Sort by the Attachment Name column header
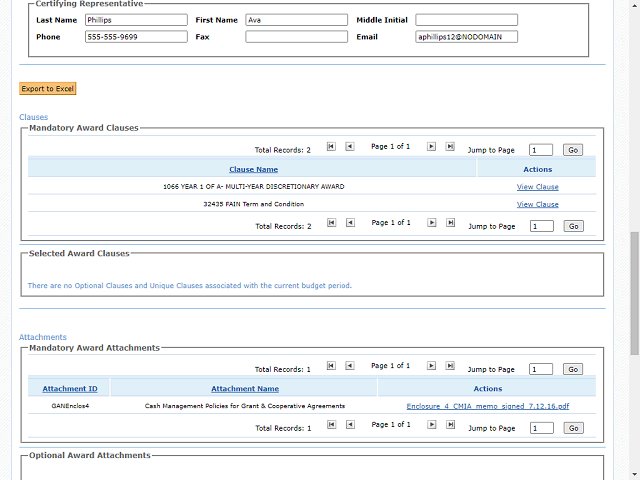Image resolution: width=640 pixels, height=480 pixels. 244,389
